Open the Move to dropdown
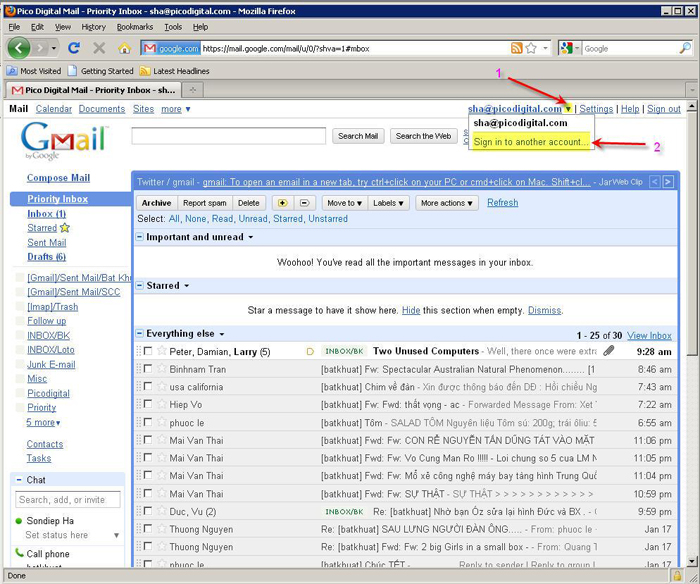 (344, 203)
